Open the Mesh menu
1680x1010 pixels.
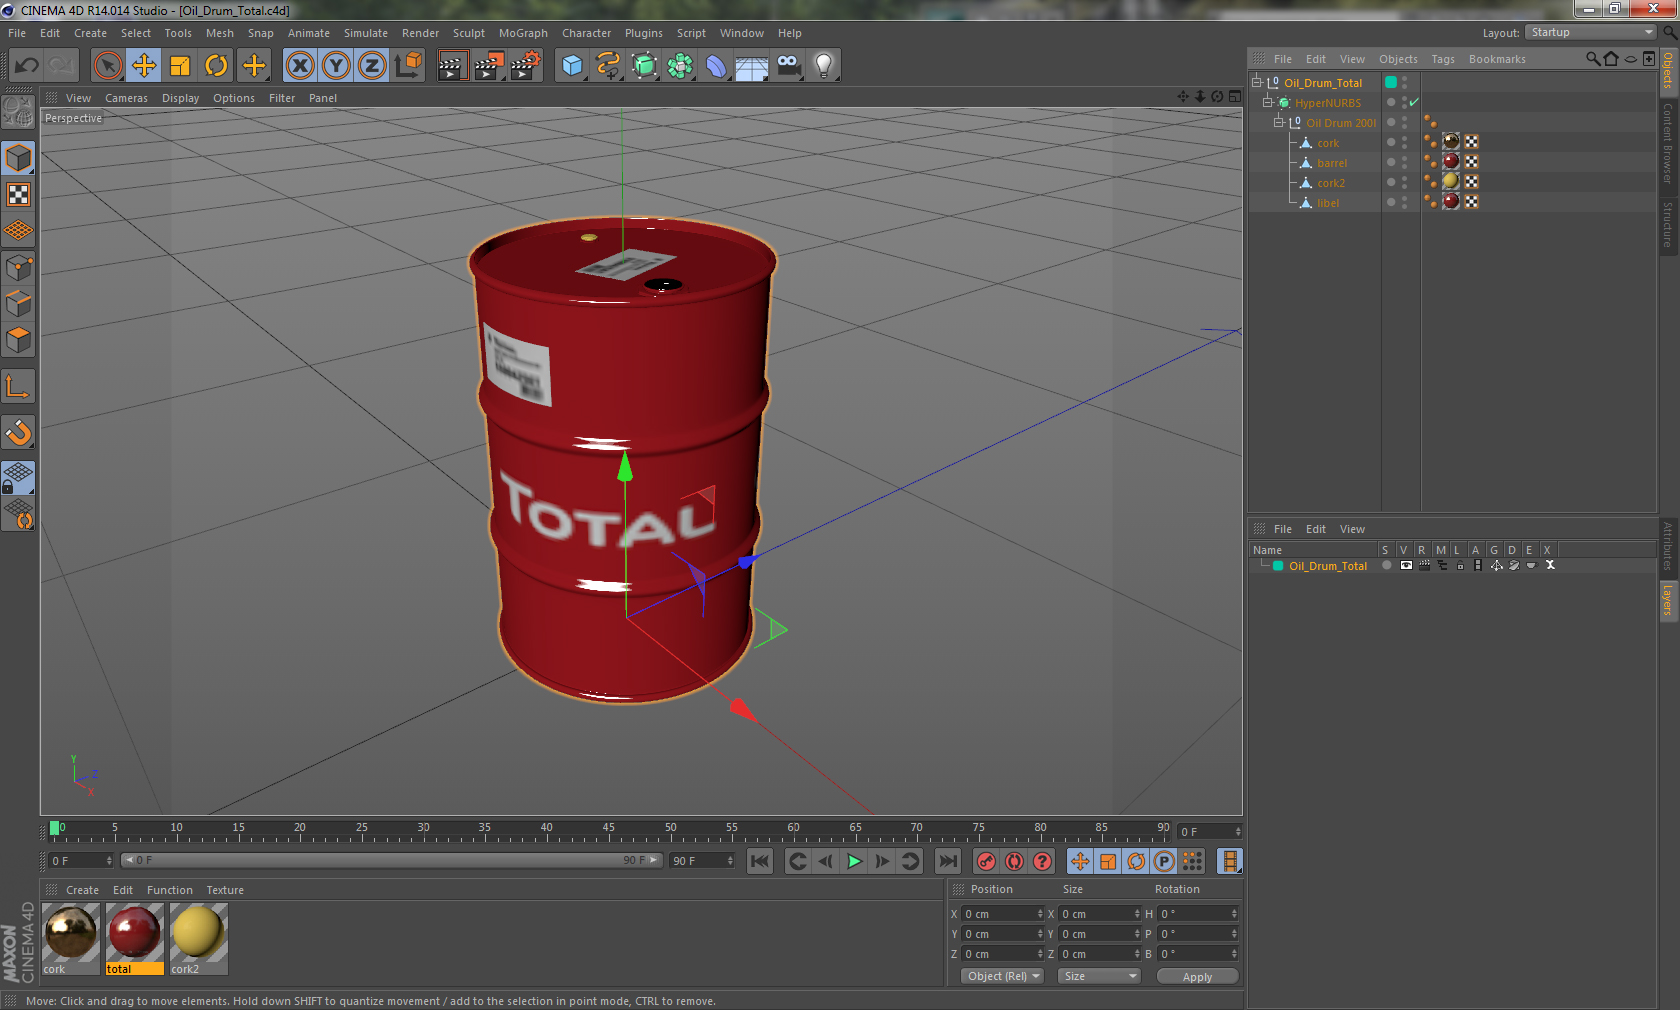coord(219,33)
